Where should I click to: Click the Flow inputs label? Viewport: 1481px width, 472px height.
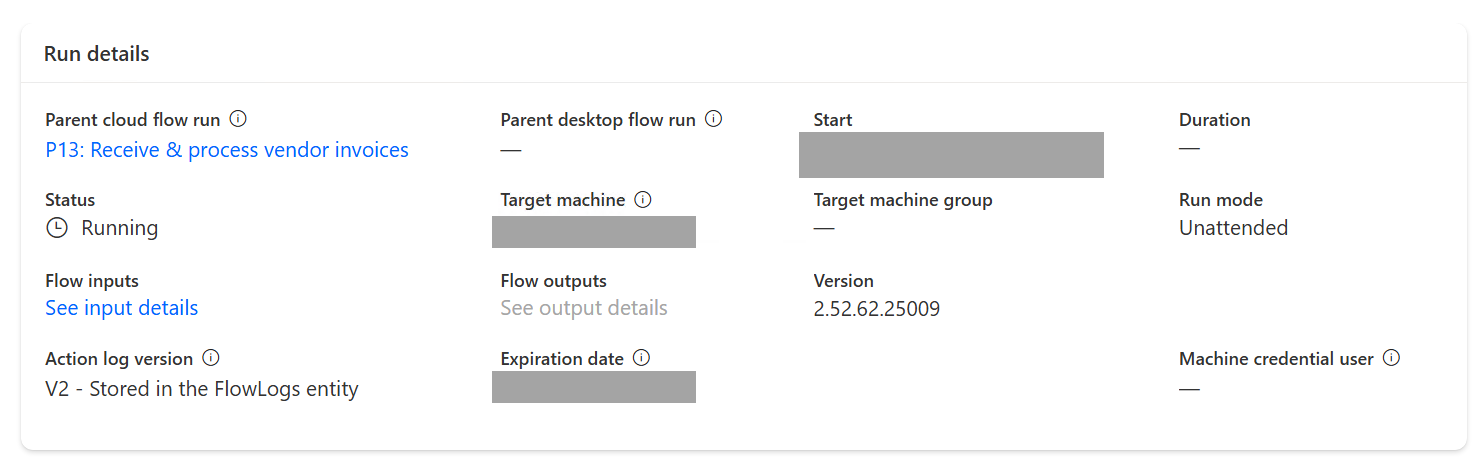pyautogui.click(x=92, y=281)
